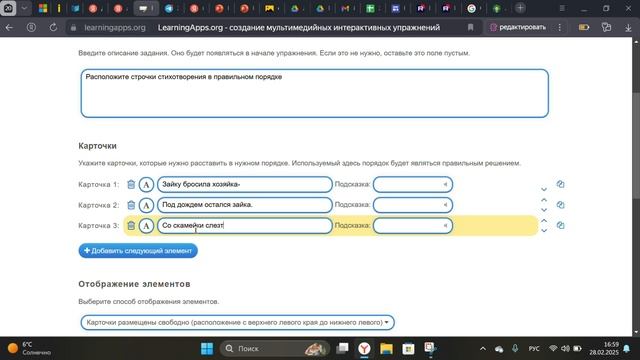Edit Карточка 2 text Под дождем остался зайка
This screenshot has width=640, height=360.
(x=244, y=205)
